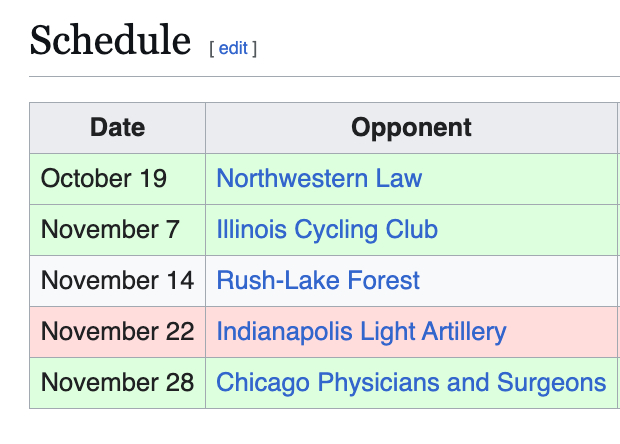Click the Opponent column header
This screenshot has width=620, height=444.
coord(411,128)
